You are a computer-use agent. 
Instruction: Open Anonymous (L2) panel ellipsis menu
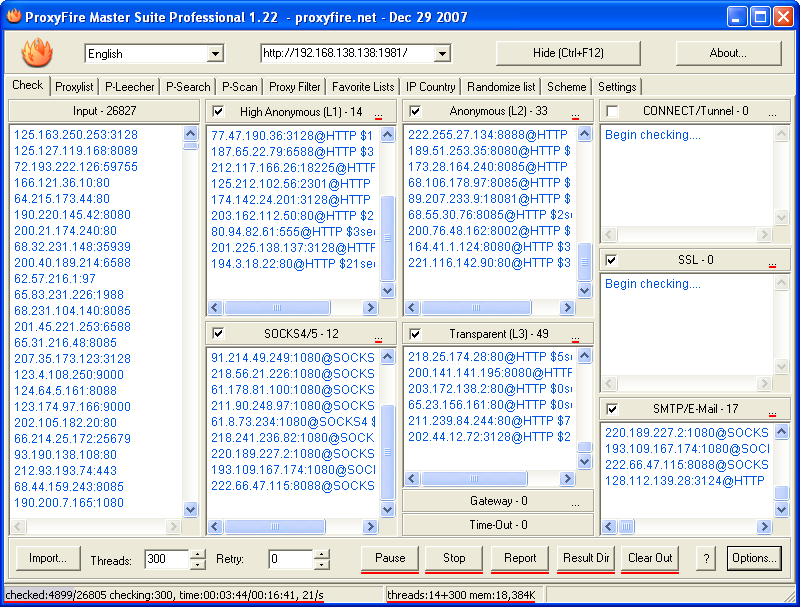[x=576, y=113]
